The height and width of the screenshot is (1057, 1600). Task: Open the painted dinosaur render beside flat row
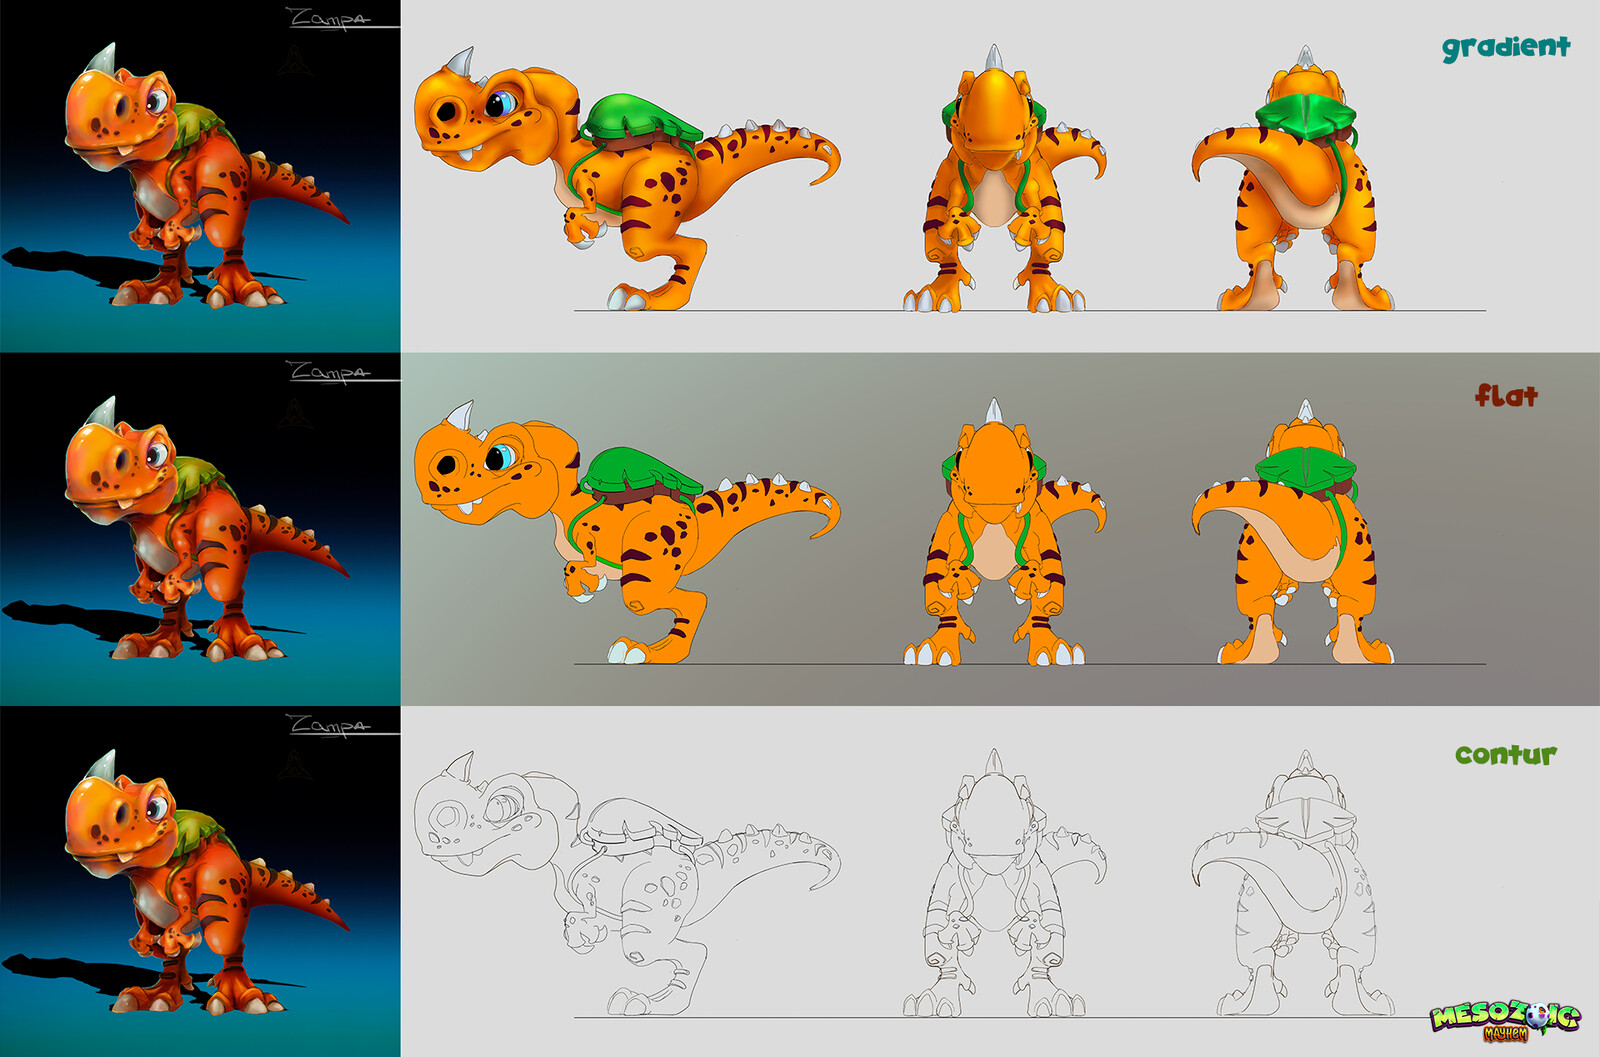(200, 530)
